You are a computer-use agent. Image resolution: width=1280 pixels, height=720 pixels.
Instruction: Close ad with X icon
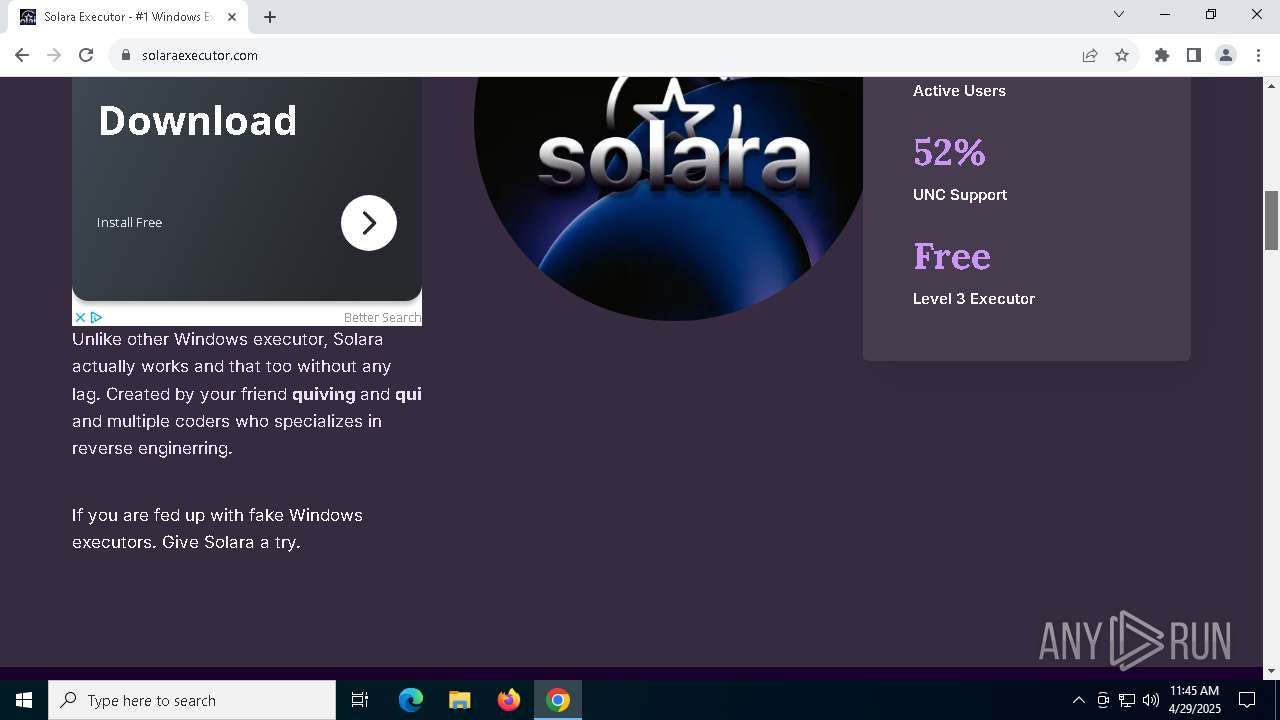coord(80,317)
